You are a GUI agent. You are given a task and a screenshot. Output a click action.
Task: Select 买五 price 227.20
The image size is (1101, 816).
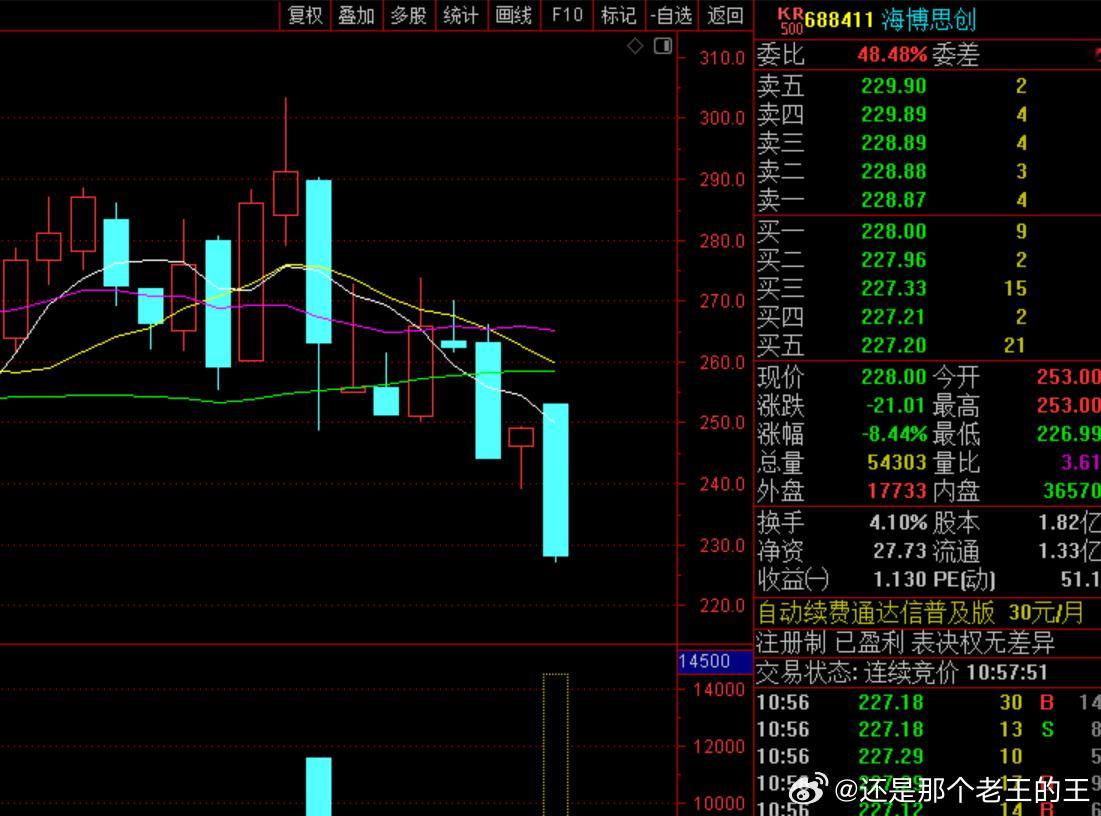pyautogui.click(x=893, y=345)
